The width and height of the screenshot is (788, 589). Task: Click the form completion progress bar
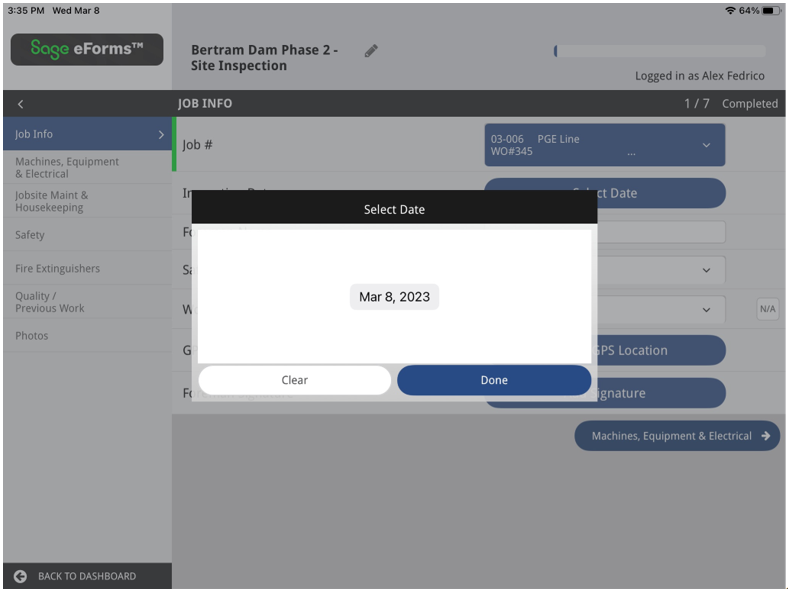pos(660,51)
